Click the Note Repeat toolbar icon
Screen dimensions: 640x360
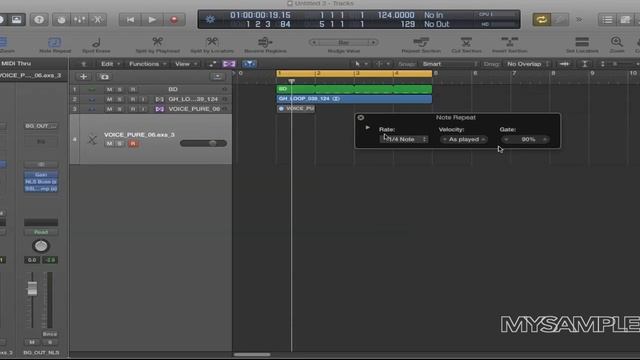click(55, 42)
